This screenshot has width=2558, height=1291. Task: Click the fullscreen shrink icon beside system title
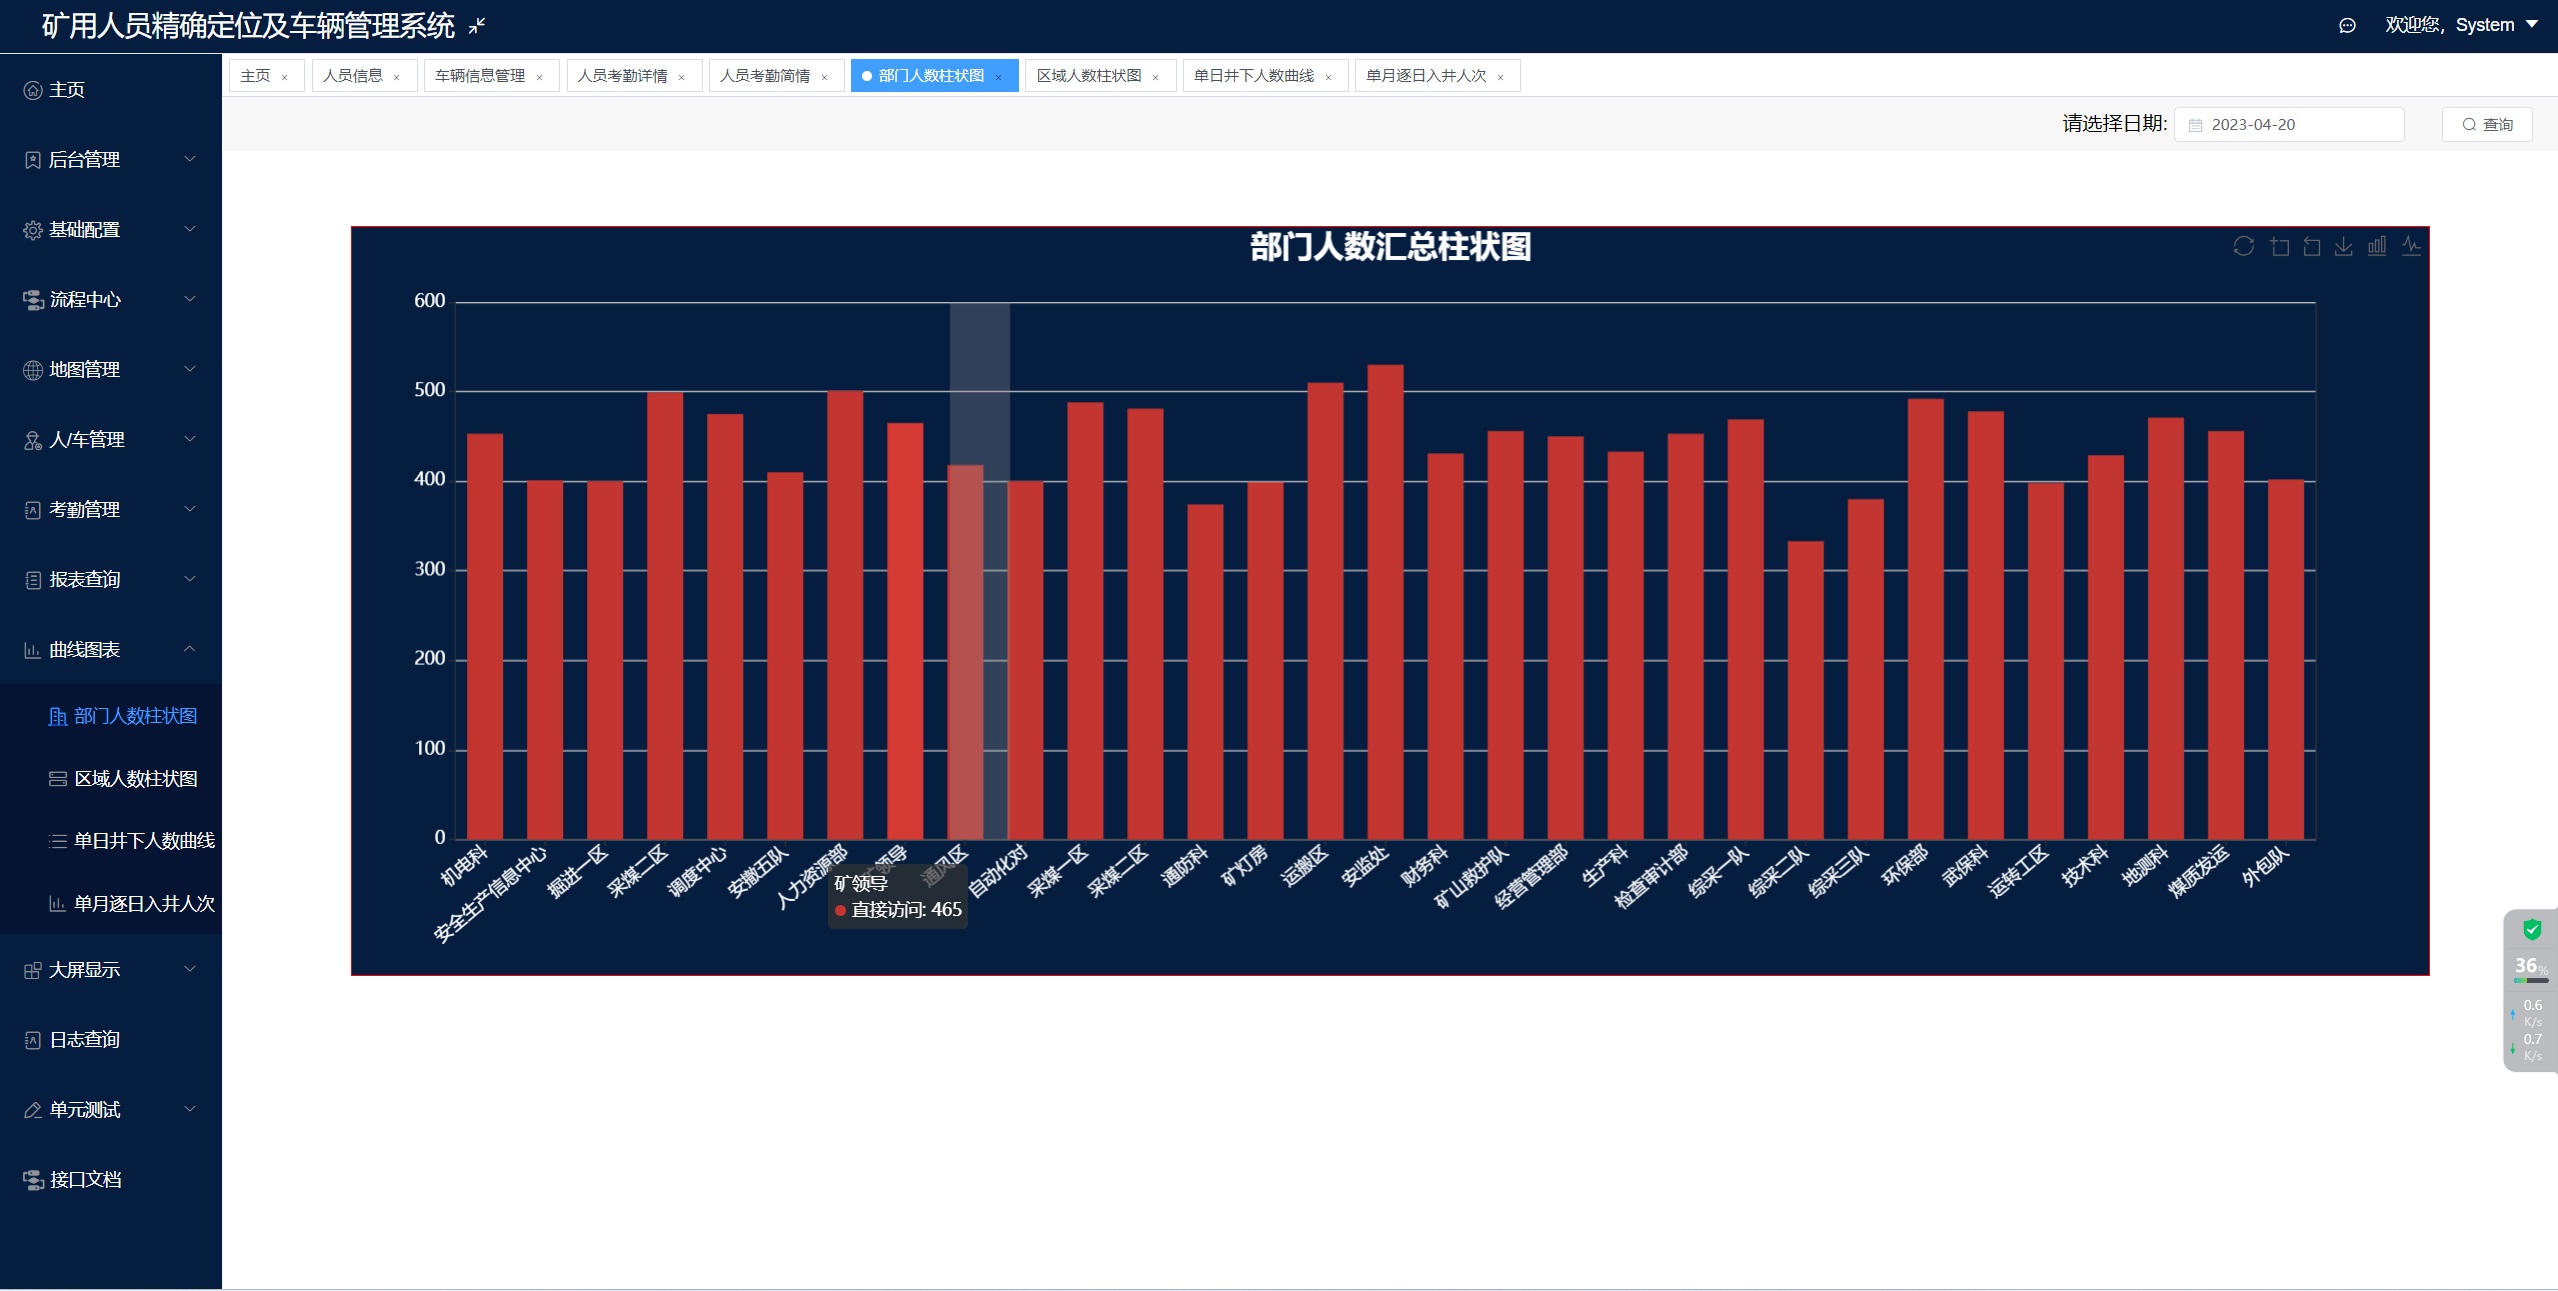tap(477, 26)
